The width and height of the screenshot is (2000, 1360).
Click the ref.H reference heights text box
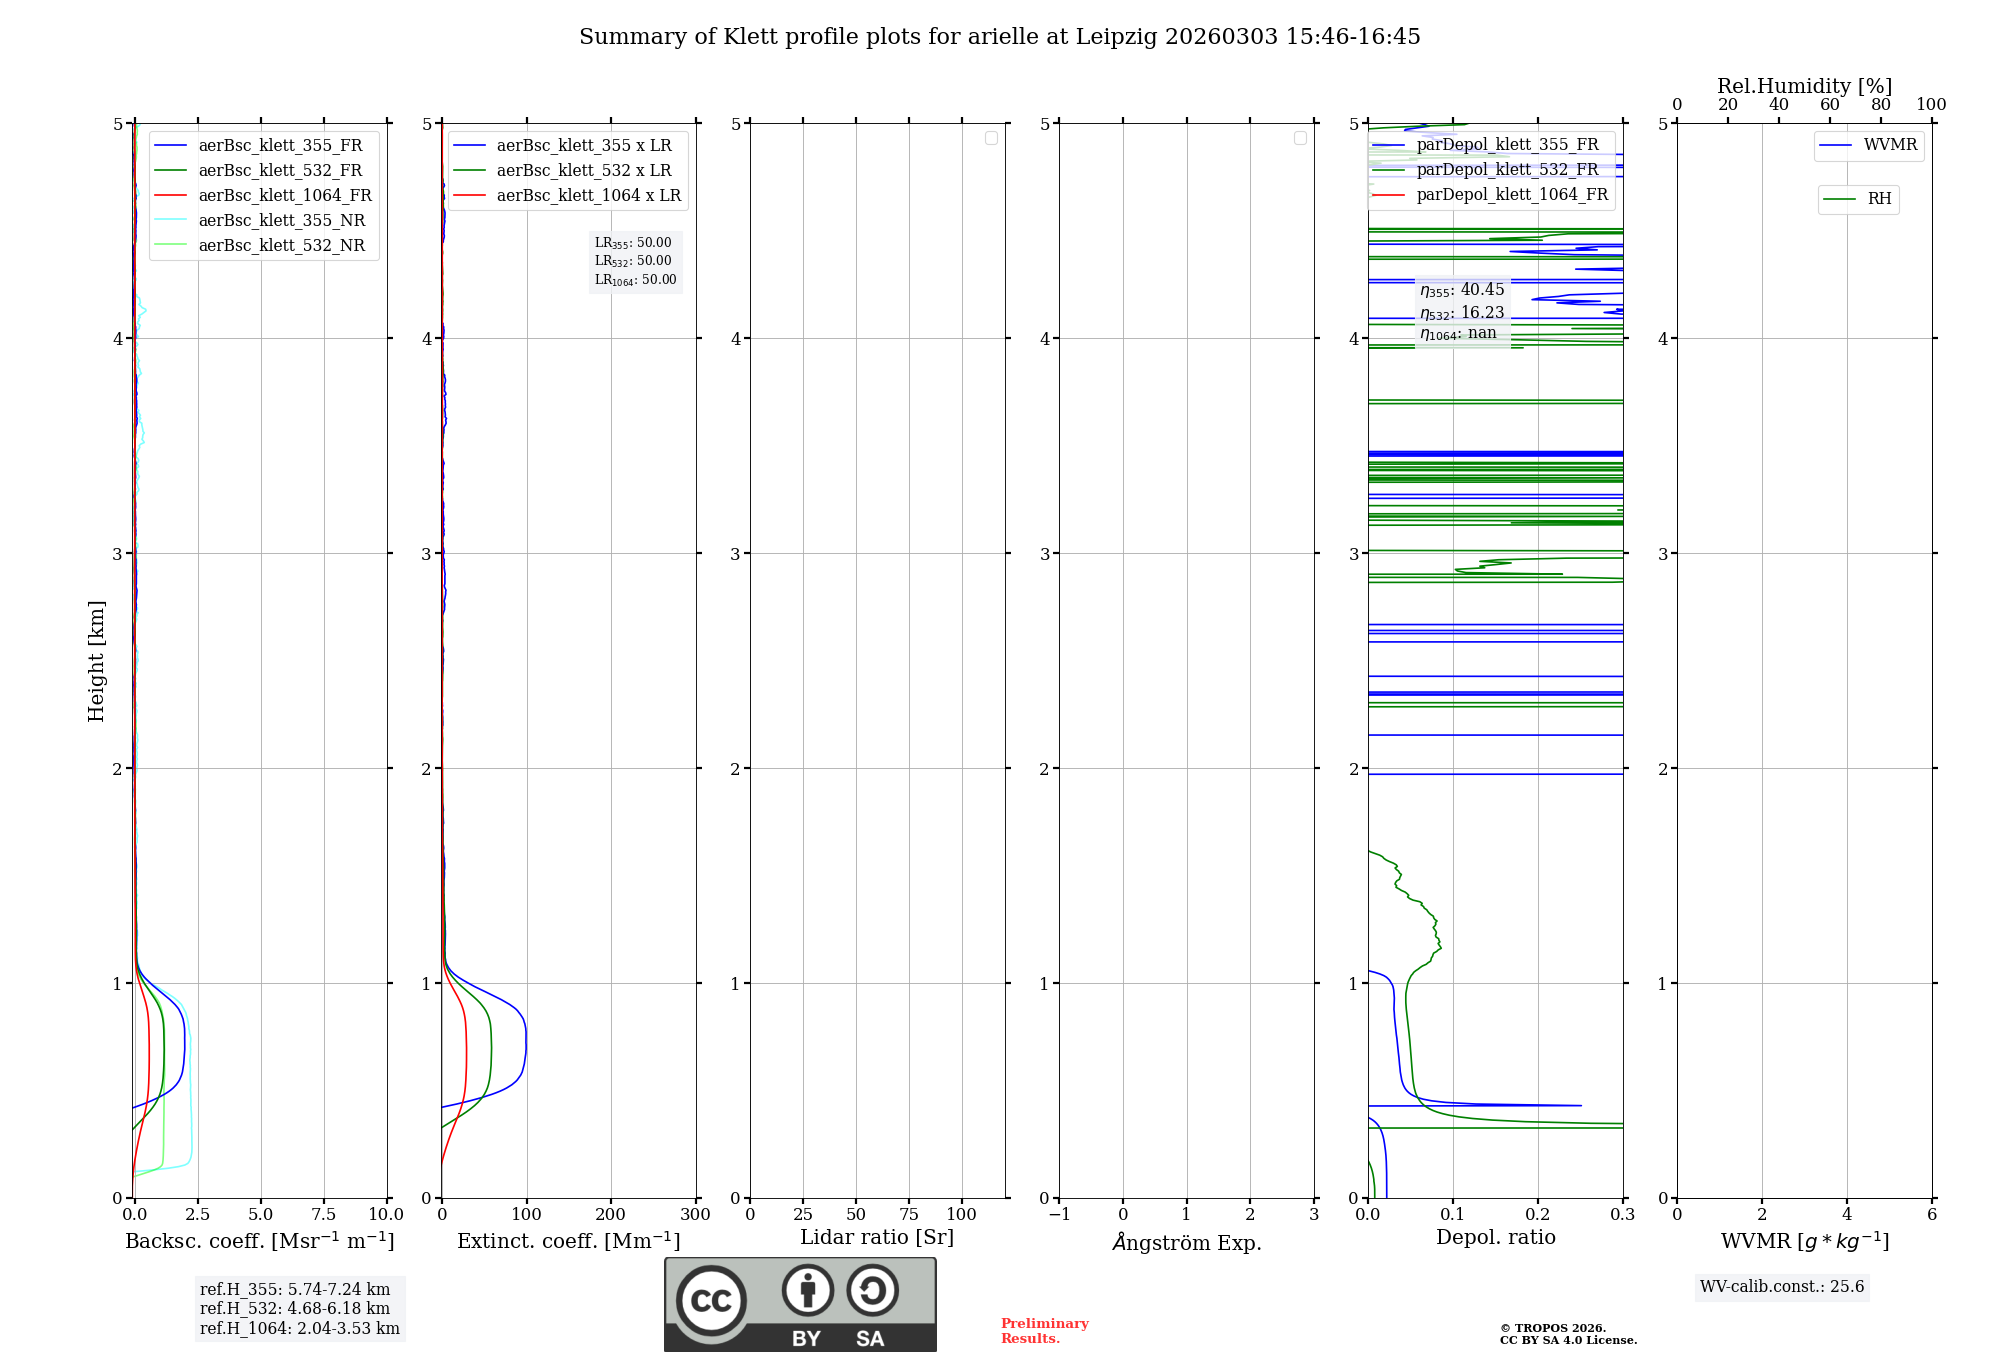(299, 1309)
